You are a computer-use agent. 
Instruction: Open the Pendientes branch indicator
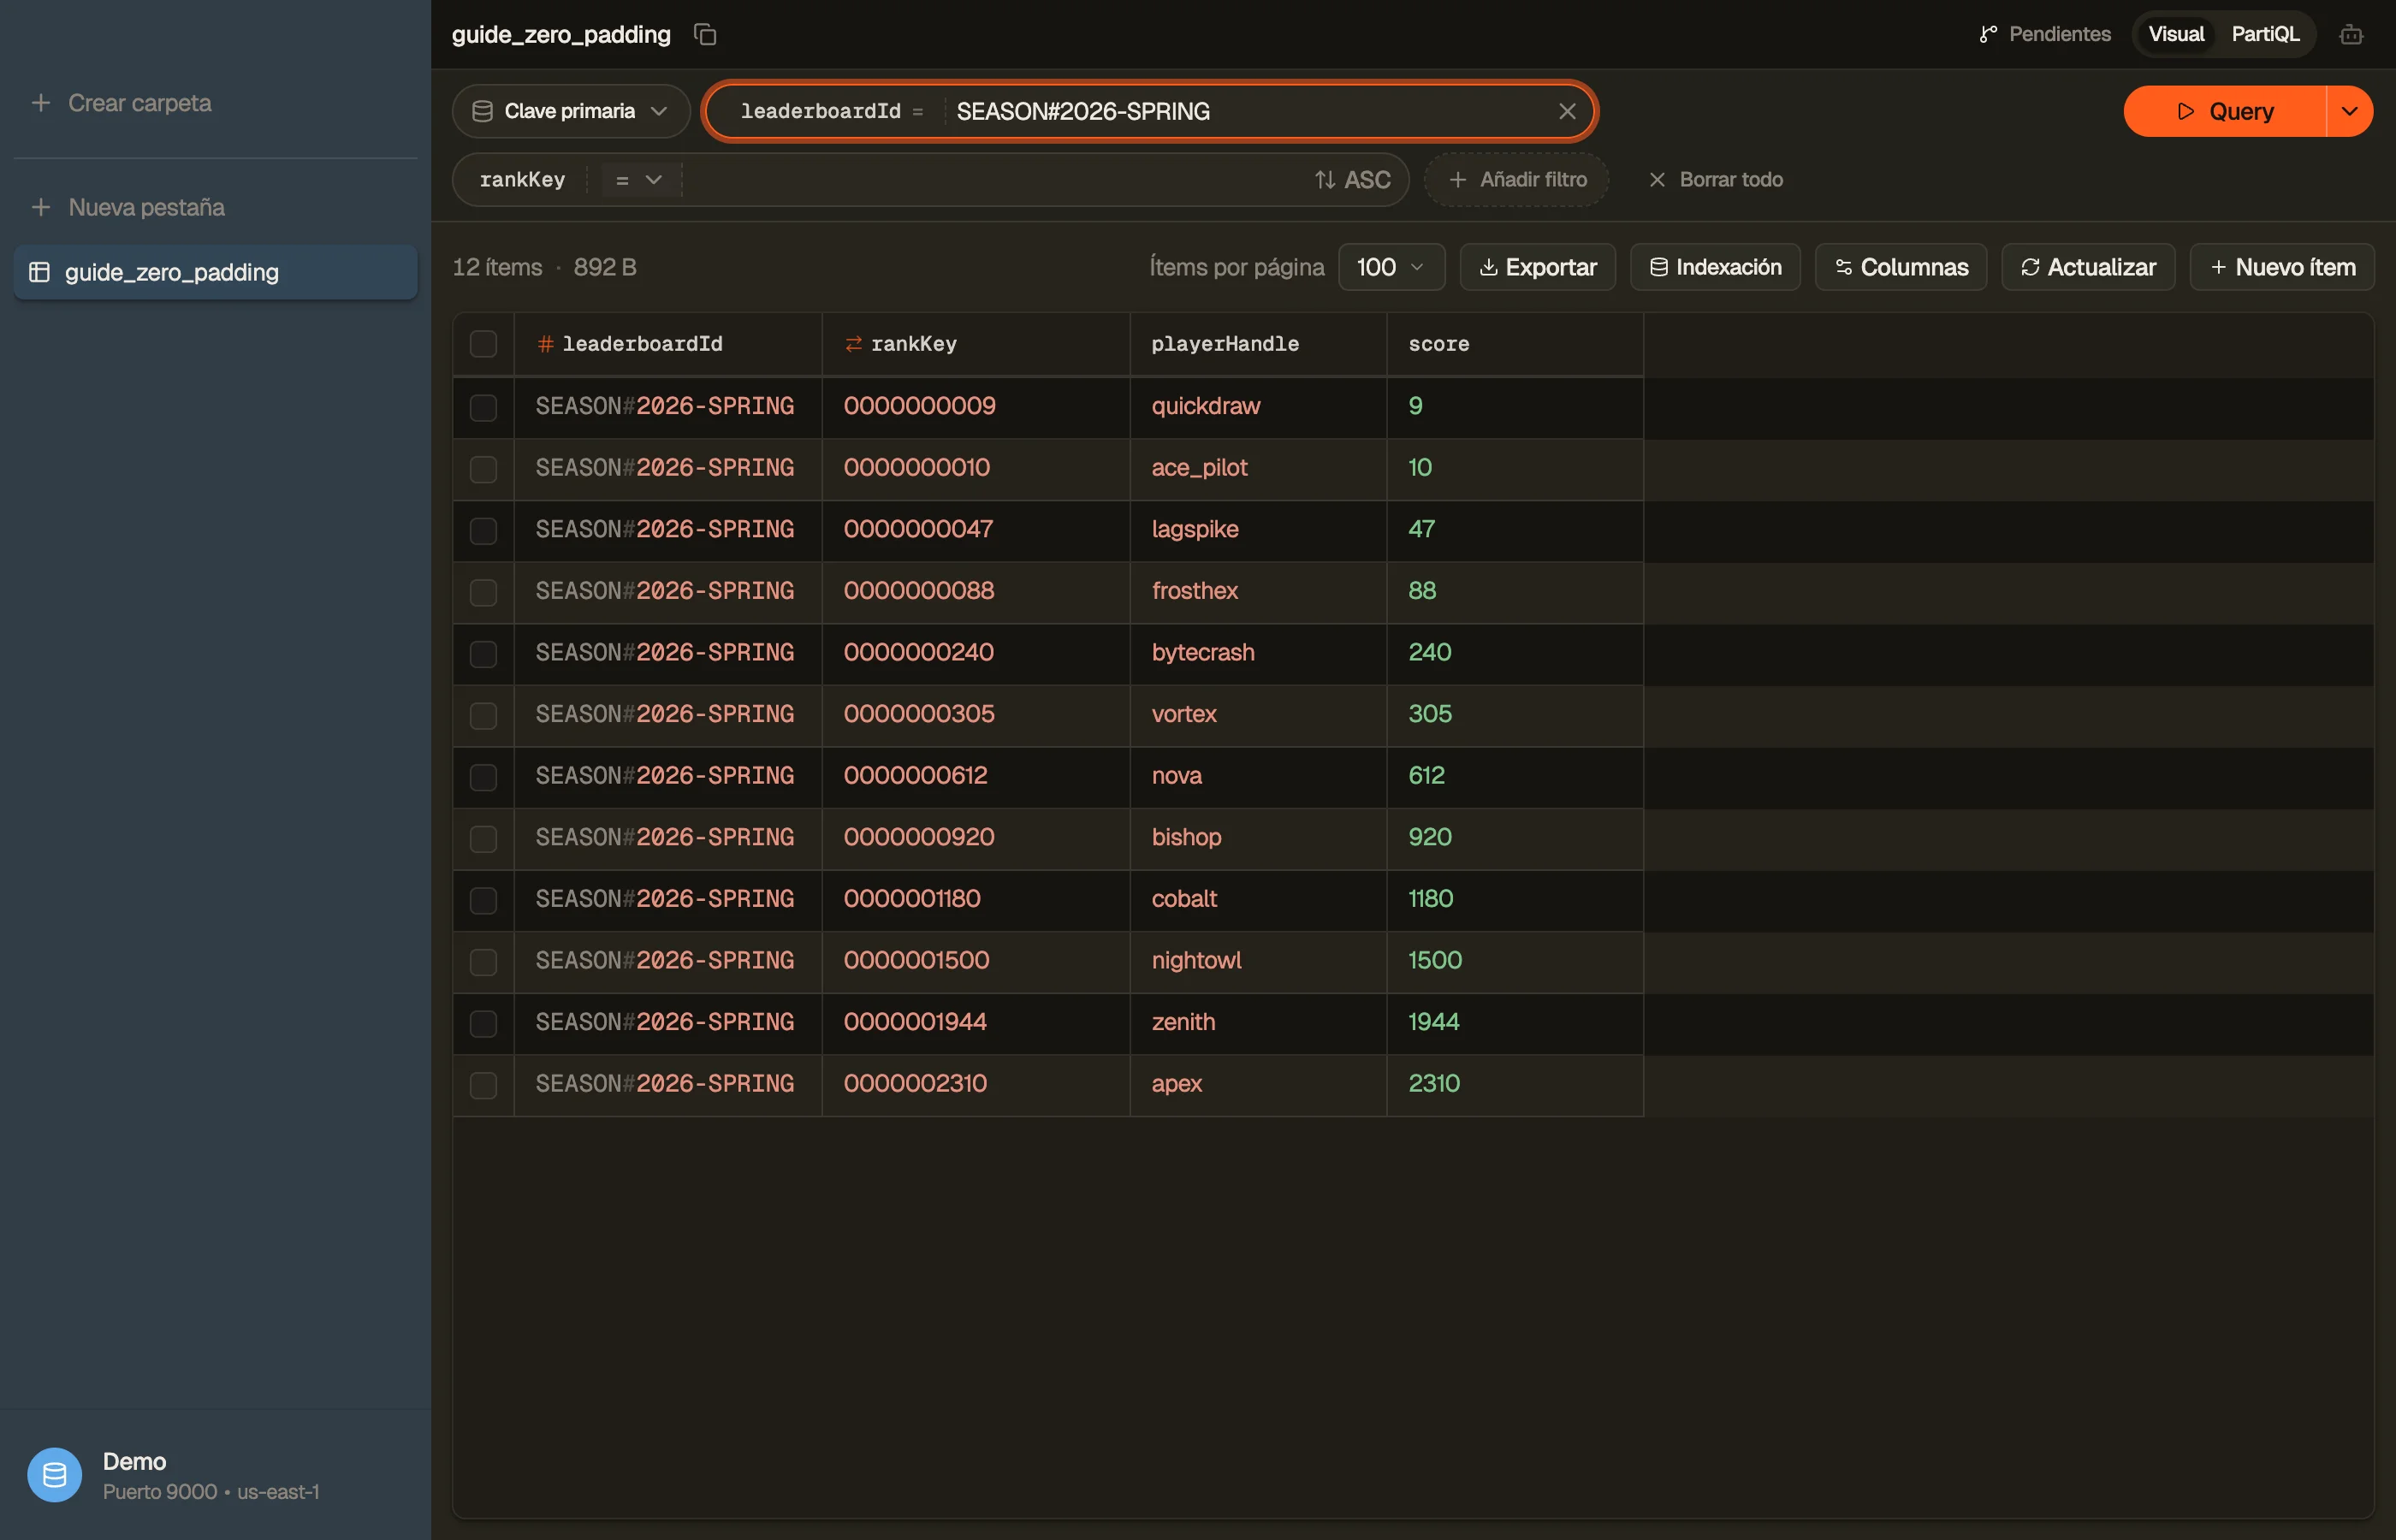(x=2045, y=34)
